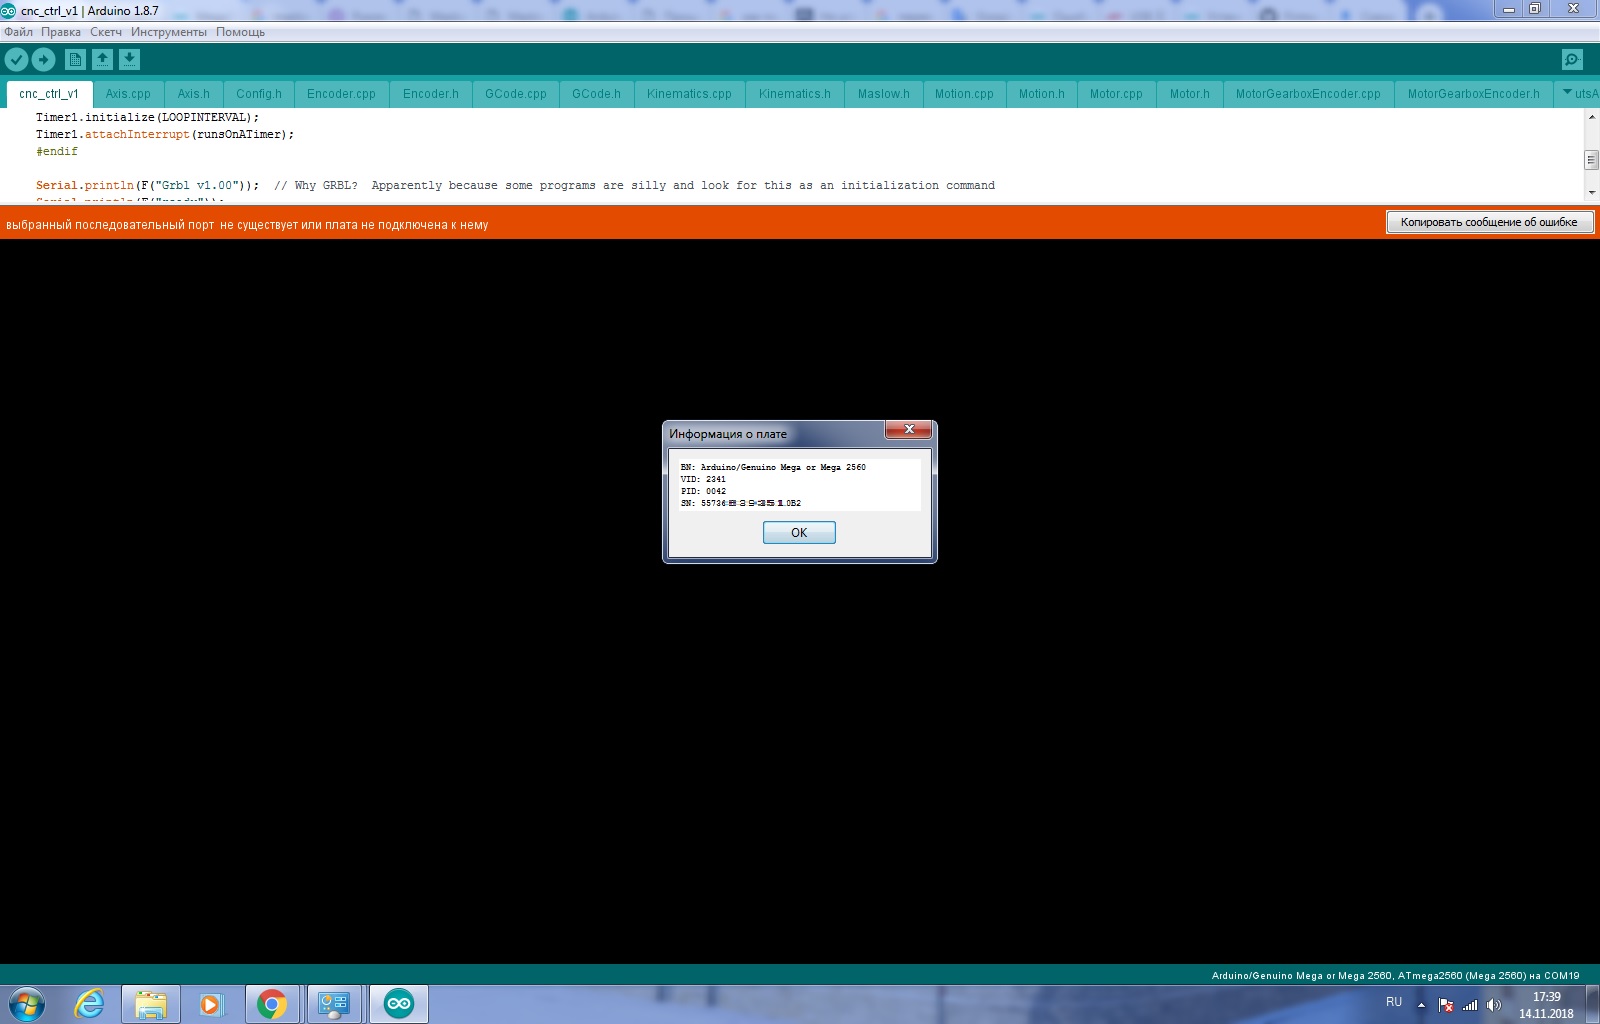Switch to the Kinematics.cpp tab
This screenshot has height=1024, width=1600.
[689, 94]
